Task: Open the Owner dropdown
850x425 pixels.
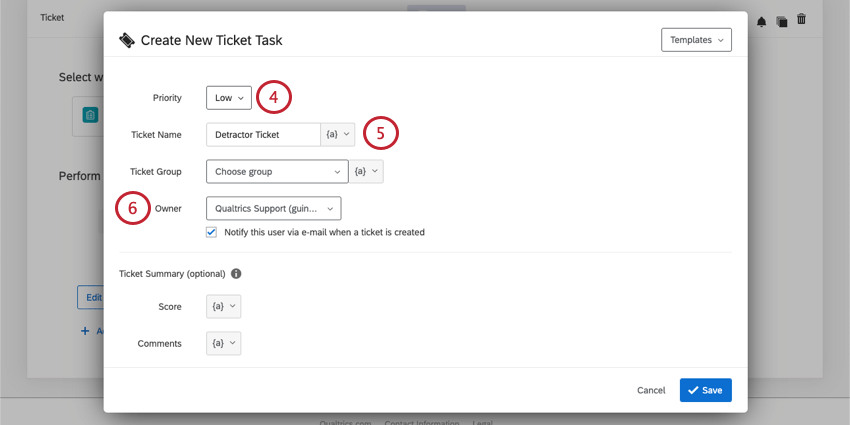Action: pyautogui.click(x=273, y=208)
